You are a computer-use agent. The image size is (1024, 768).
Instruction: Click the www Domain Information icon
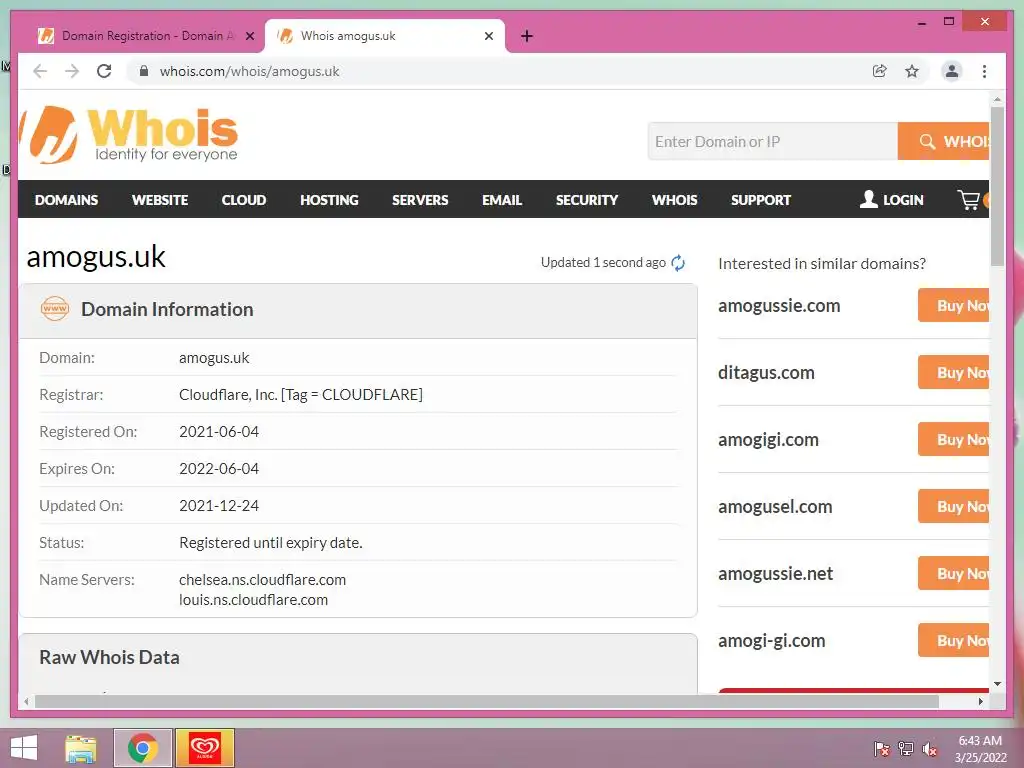(55, 308)
